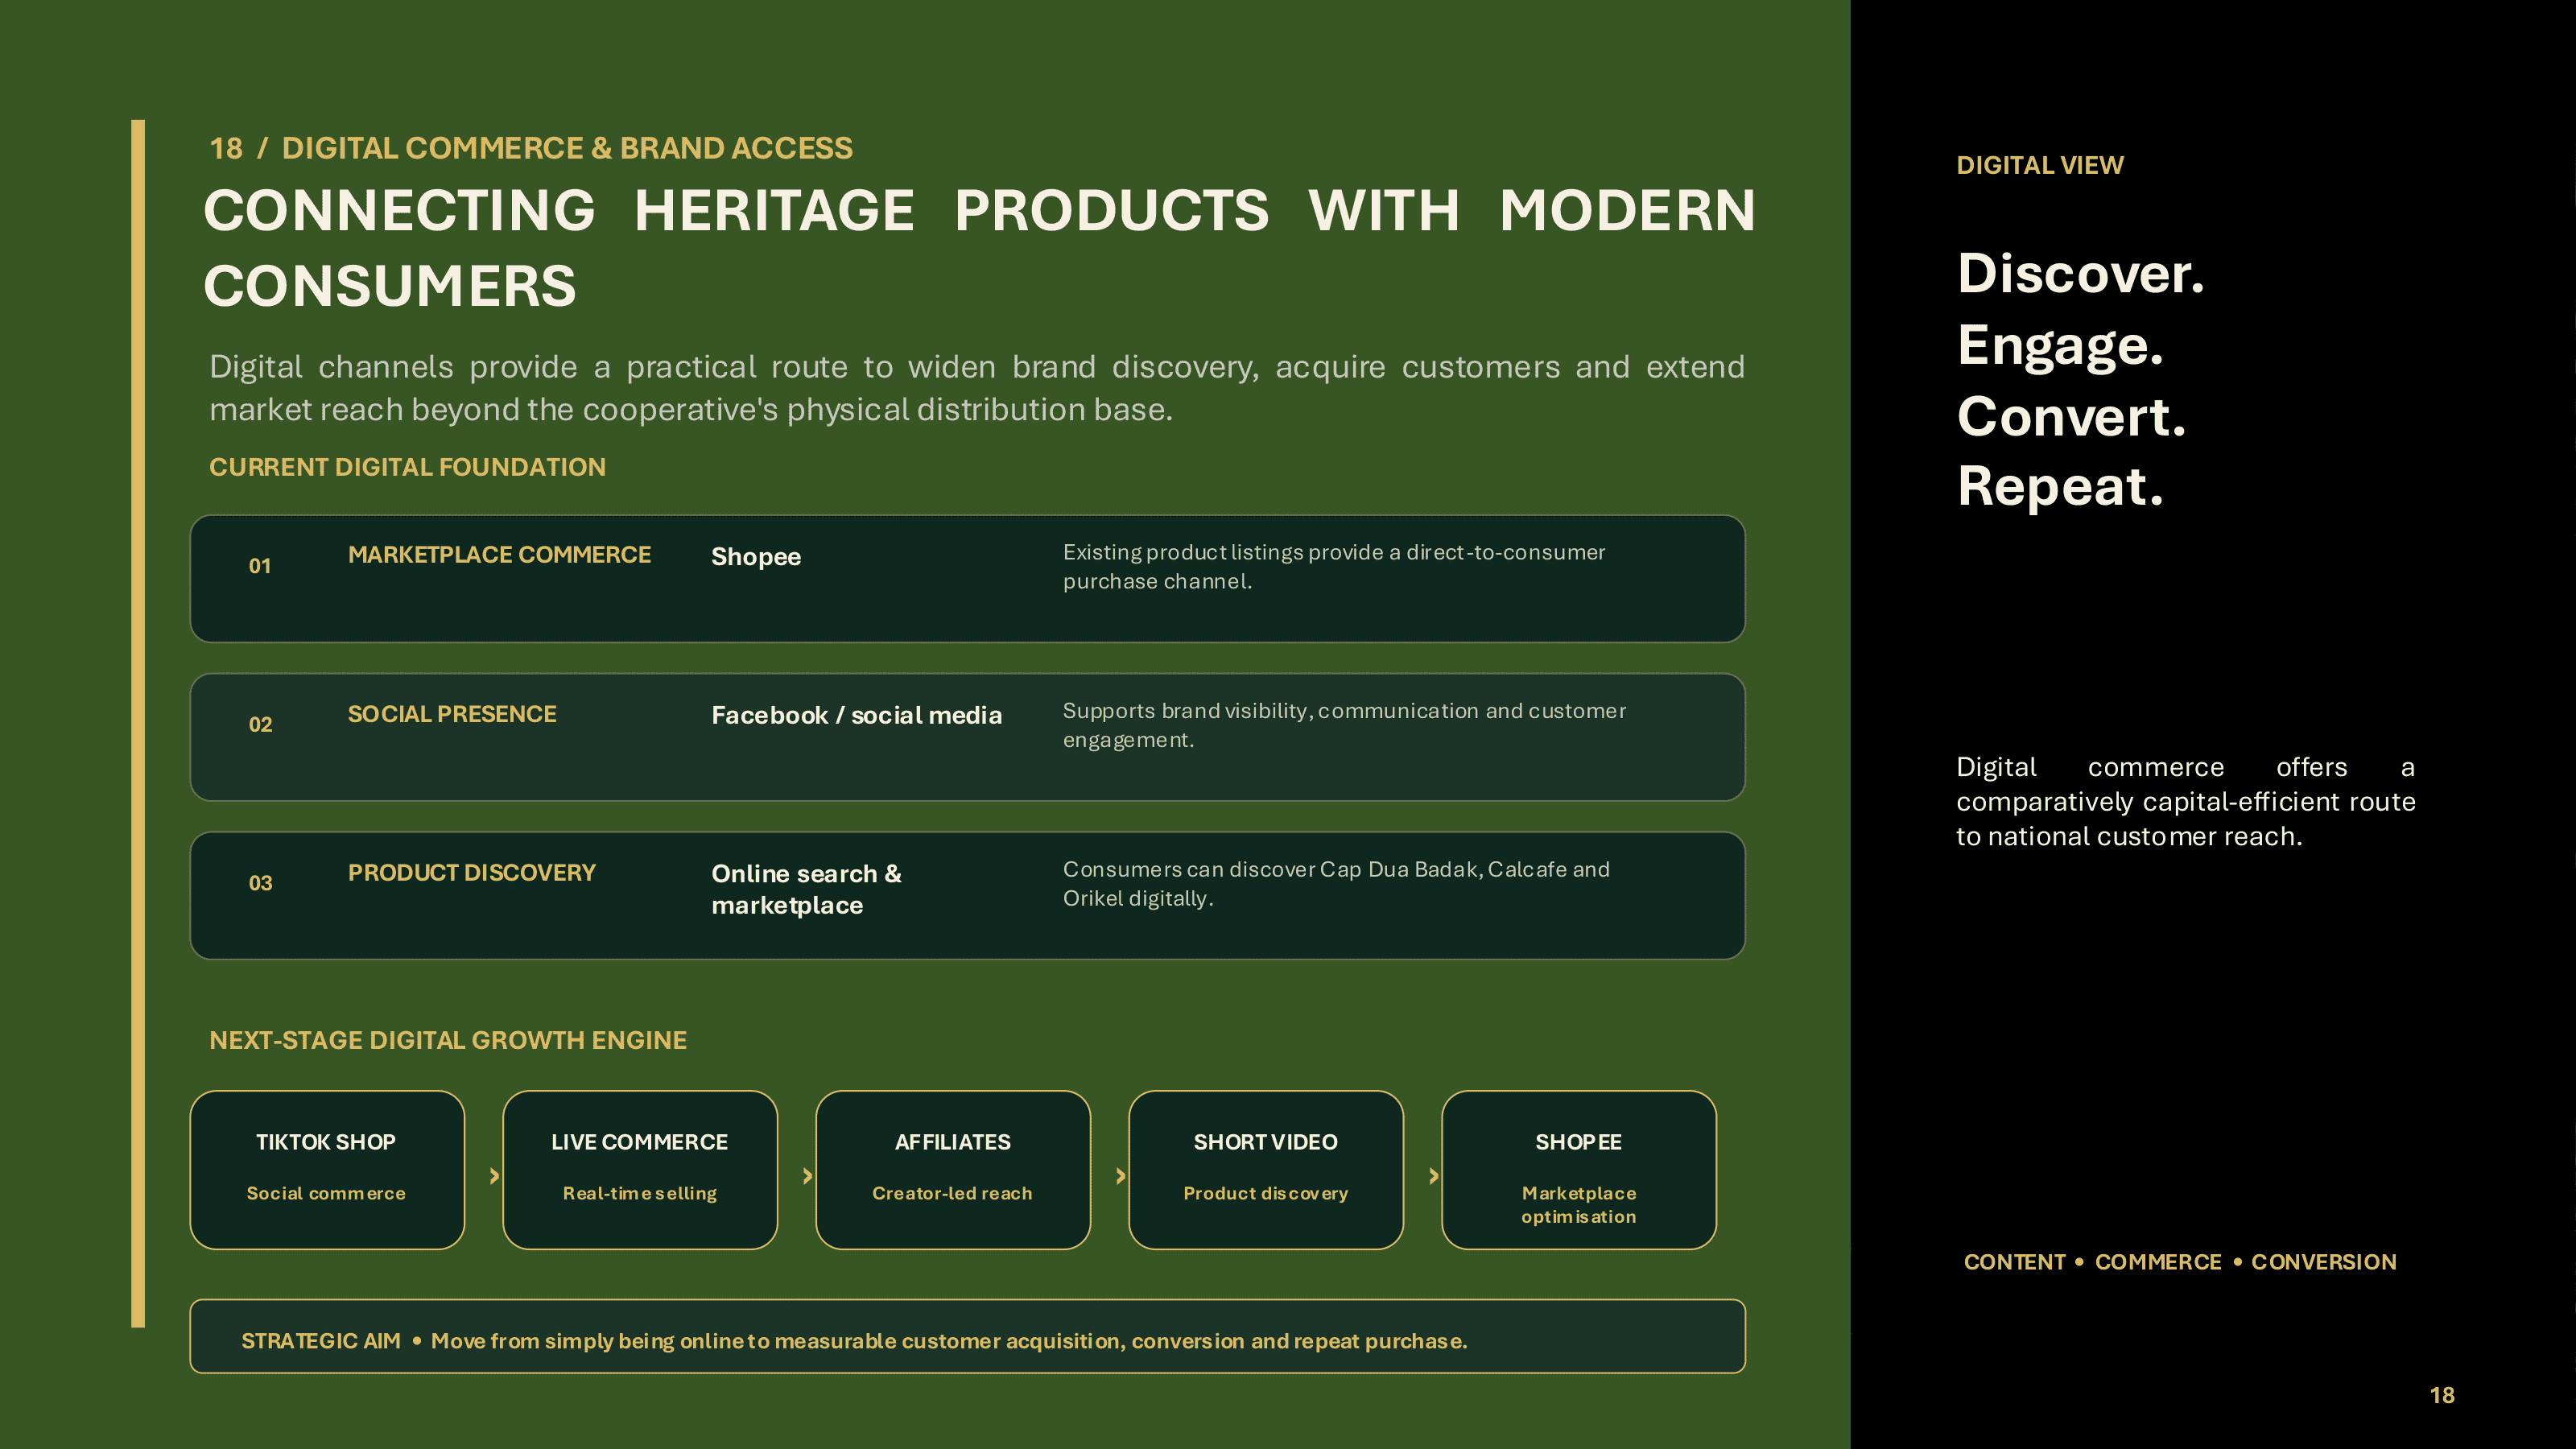Click the arrow between Short Video and Shopee
The width and height of the screenshot is (2576, 1449).
(x=1433, y=1176)
